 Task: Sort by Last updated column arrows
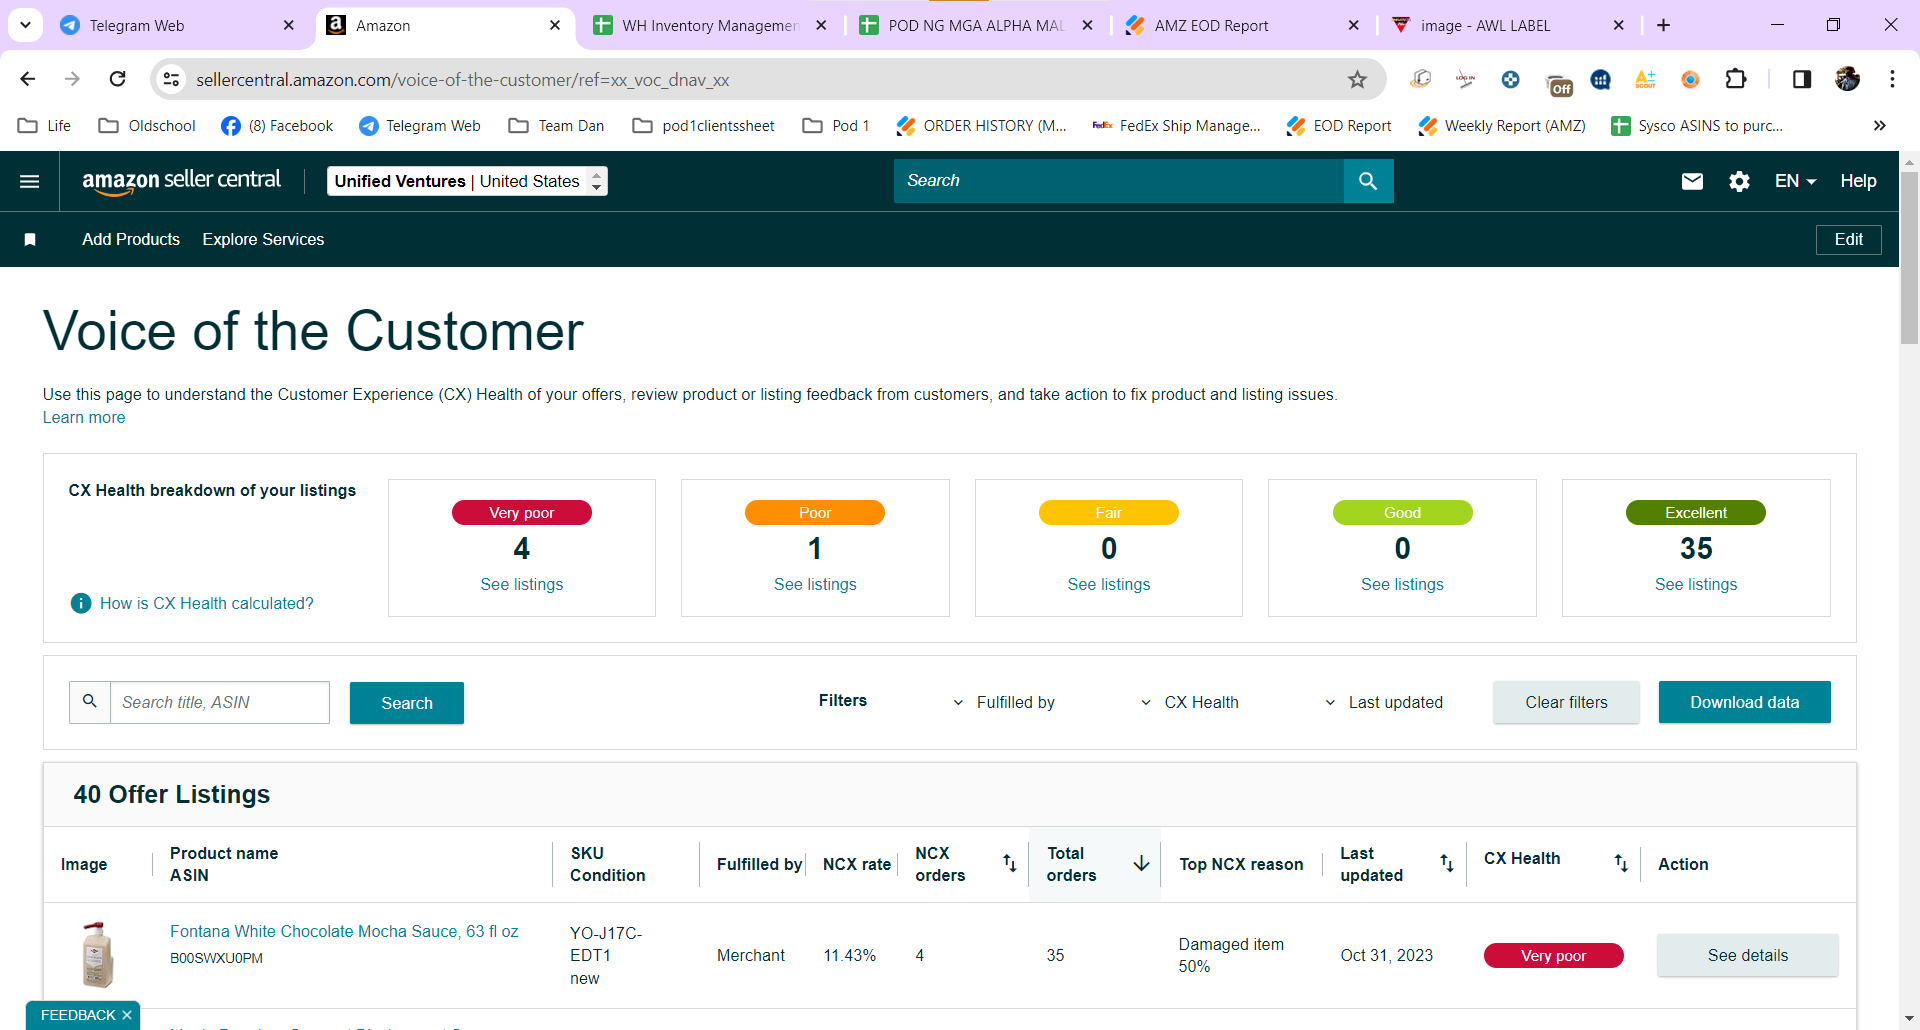(1446, 863)
